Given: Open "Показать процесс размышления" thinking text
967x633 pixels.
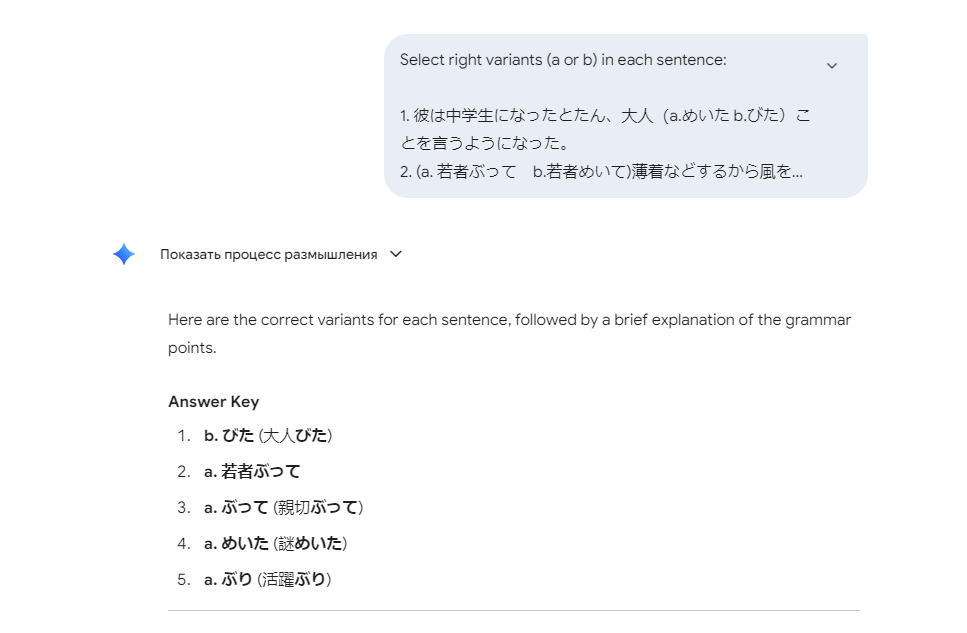Looking at the screenshot, I should click(x=268, y=255).
